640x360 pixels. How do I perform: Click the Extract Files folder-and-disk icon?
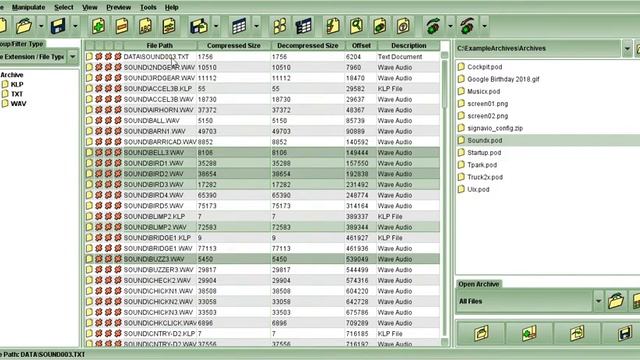click(x=199, y=26)
